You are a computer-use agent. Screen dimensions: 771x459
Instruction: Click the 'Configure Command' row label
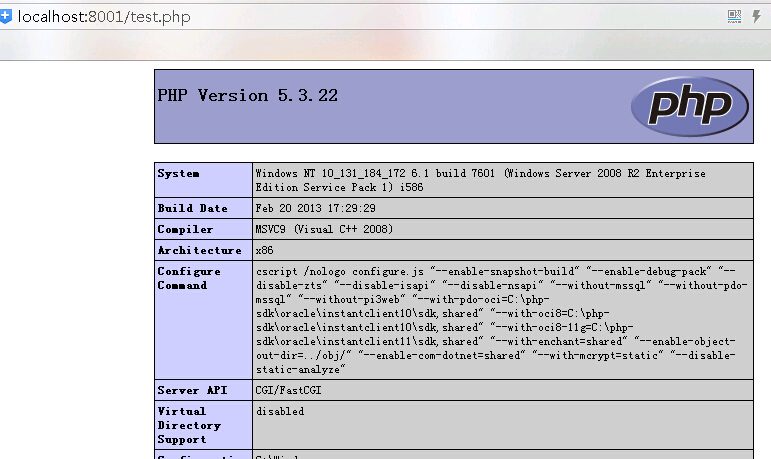(189, 278)
